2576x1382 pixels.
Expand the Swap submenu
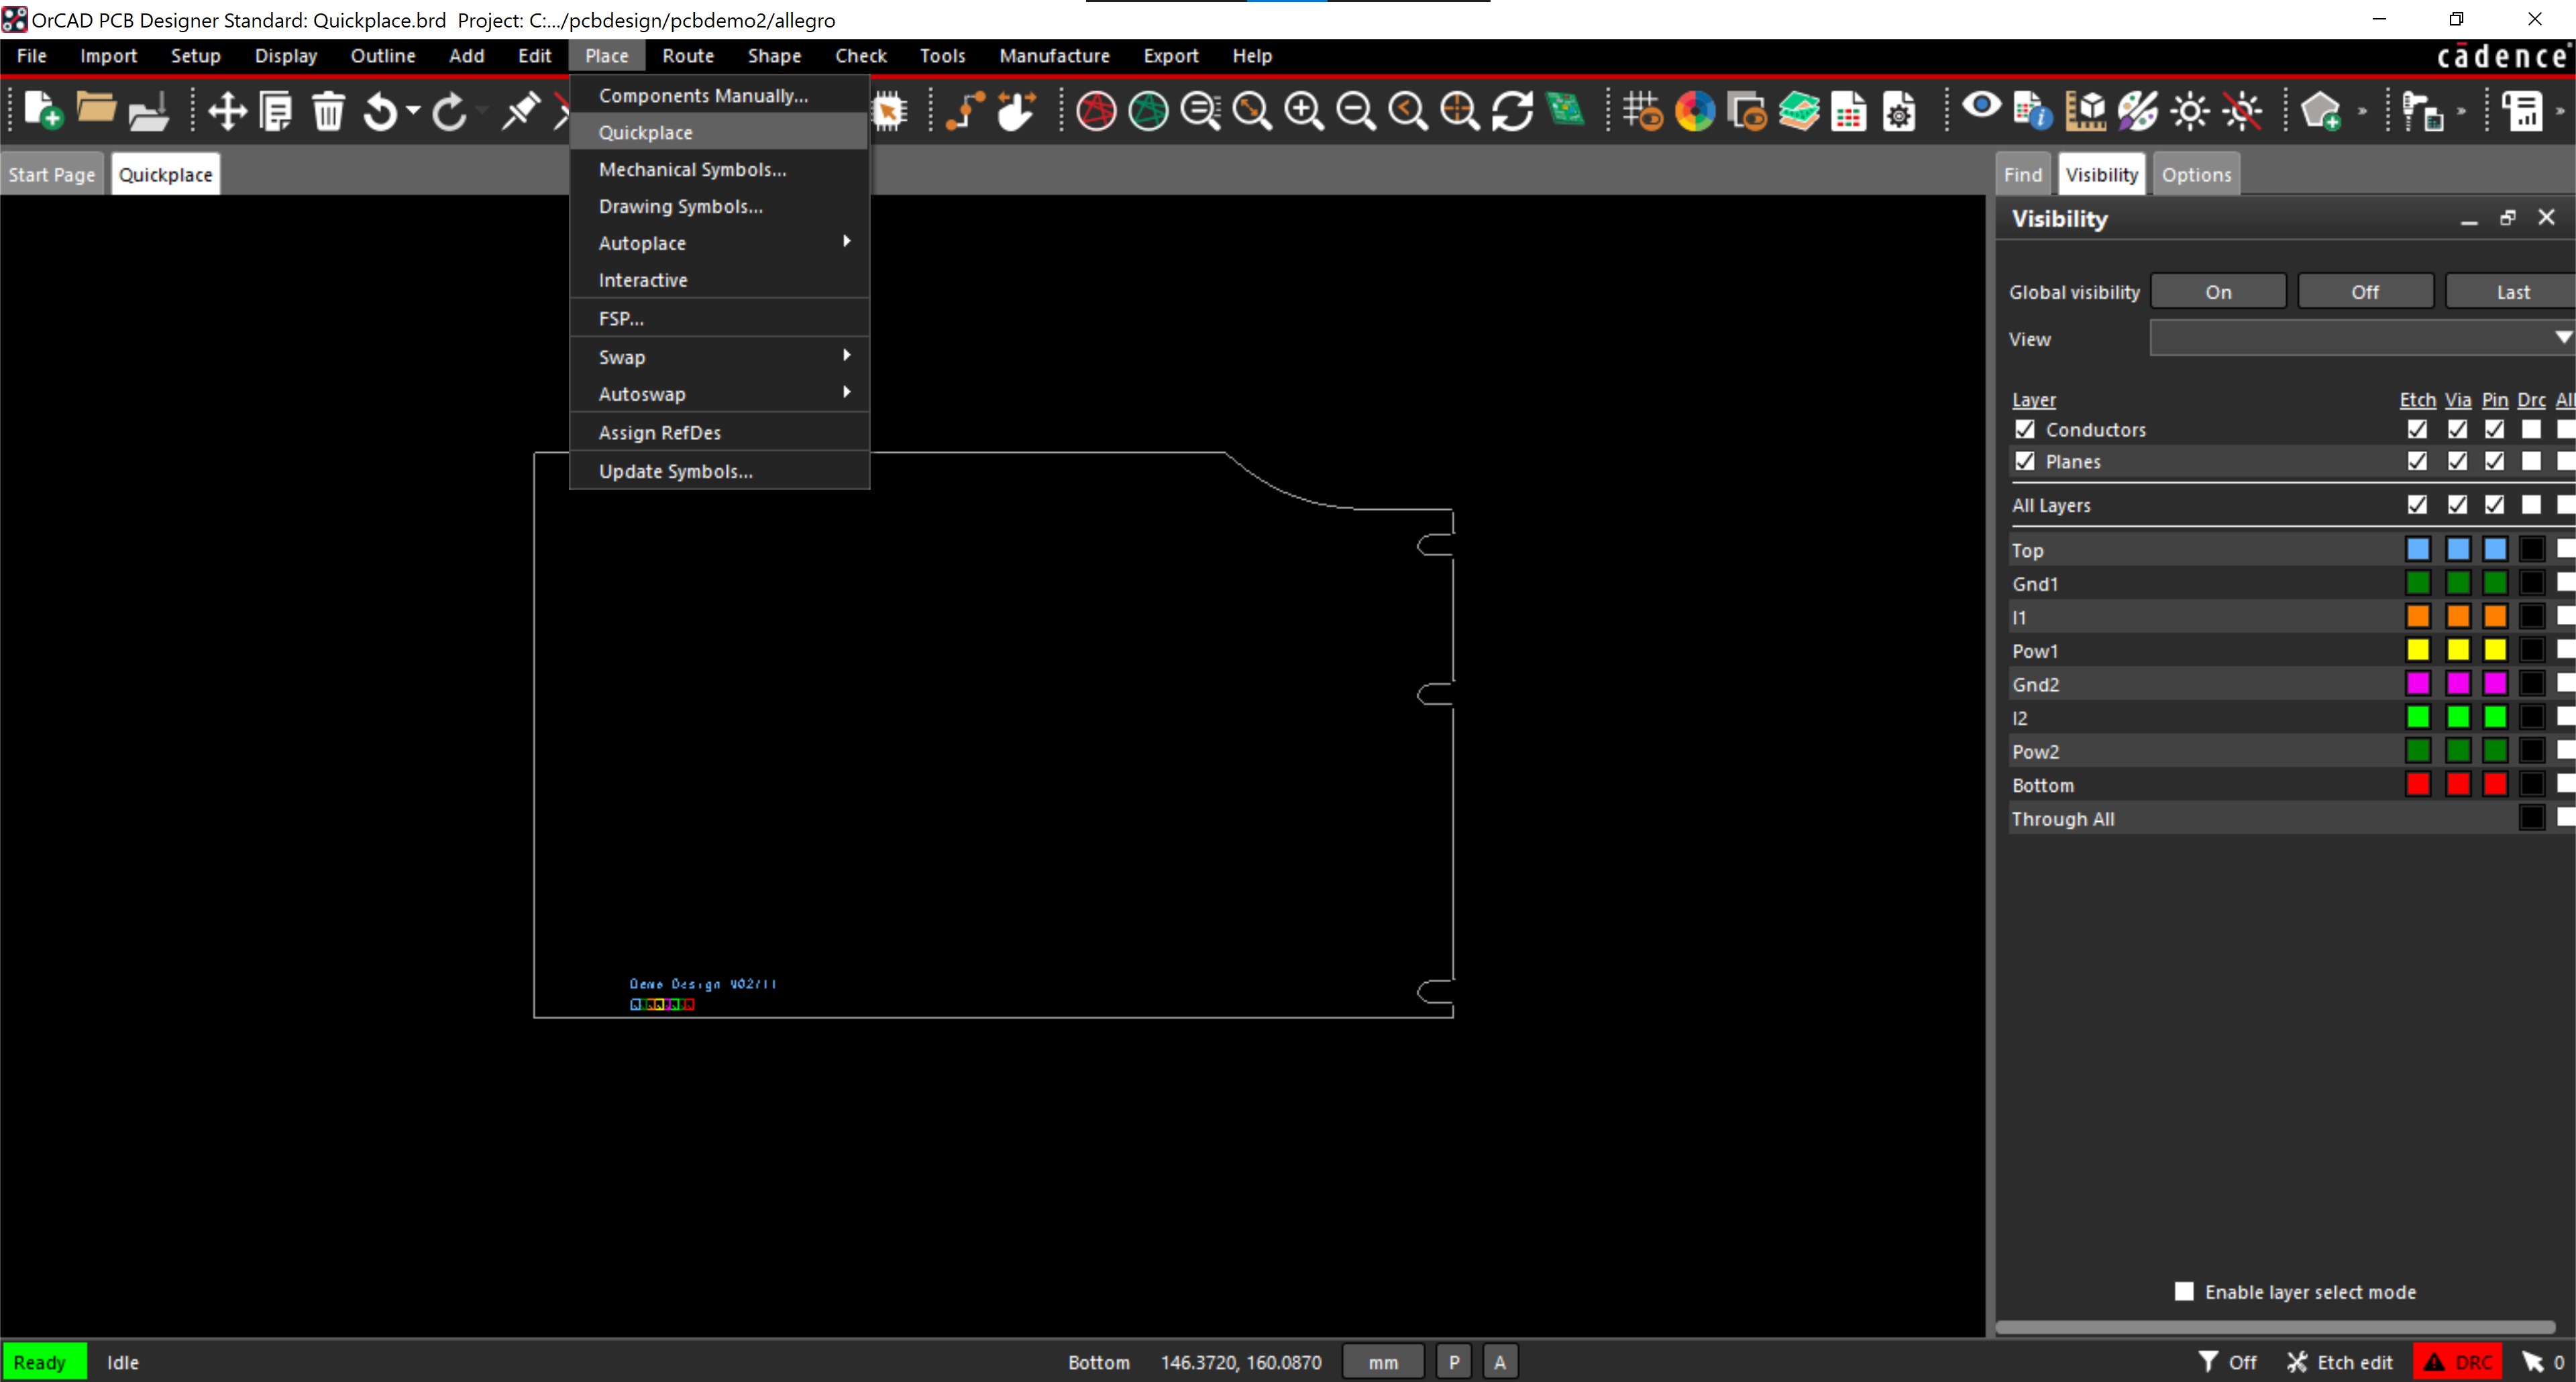[718, 357]
